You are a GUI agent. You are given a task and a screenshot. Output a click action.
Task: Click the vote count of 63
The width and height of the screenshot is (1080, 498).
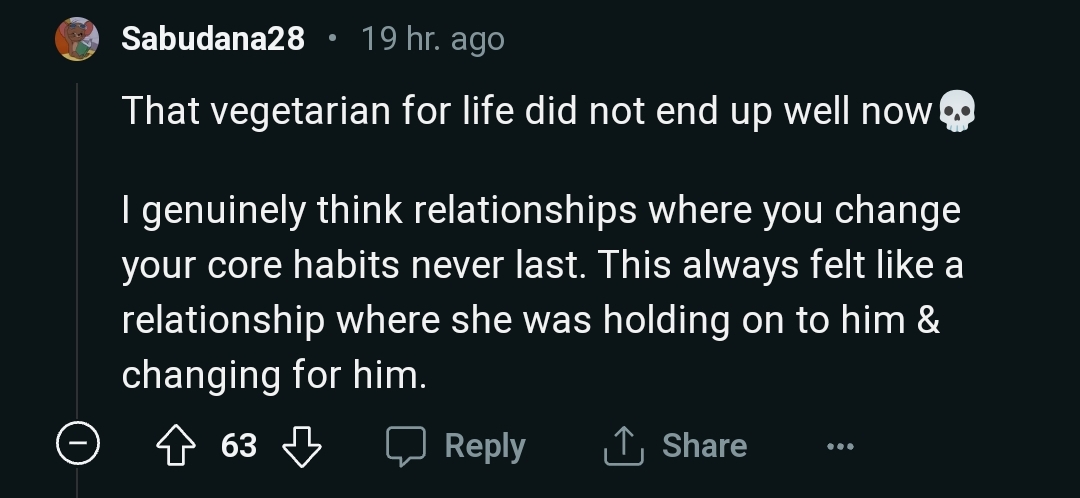click(239, 446)
